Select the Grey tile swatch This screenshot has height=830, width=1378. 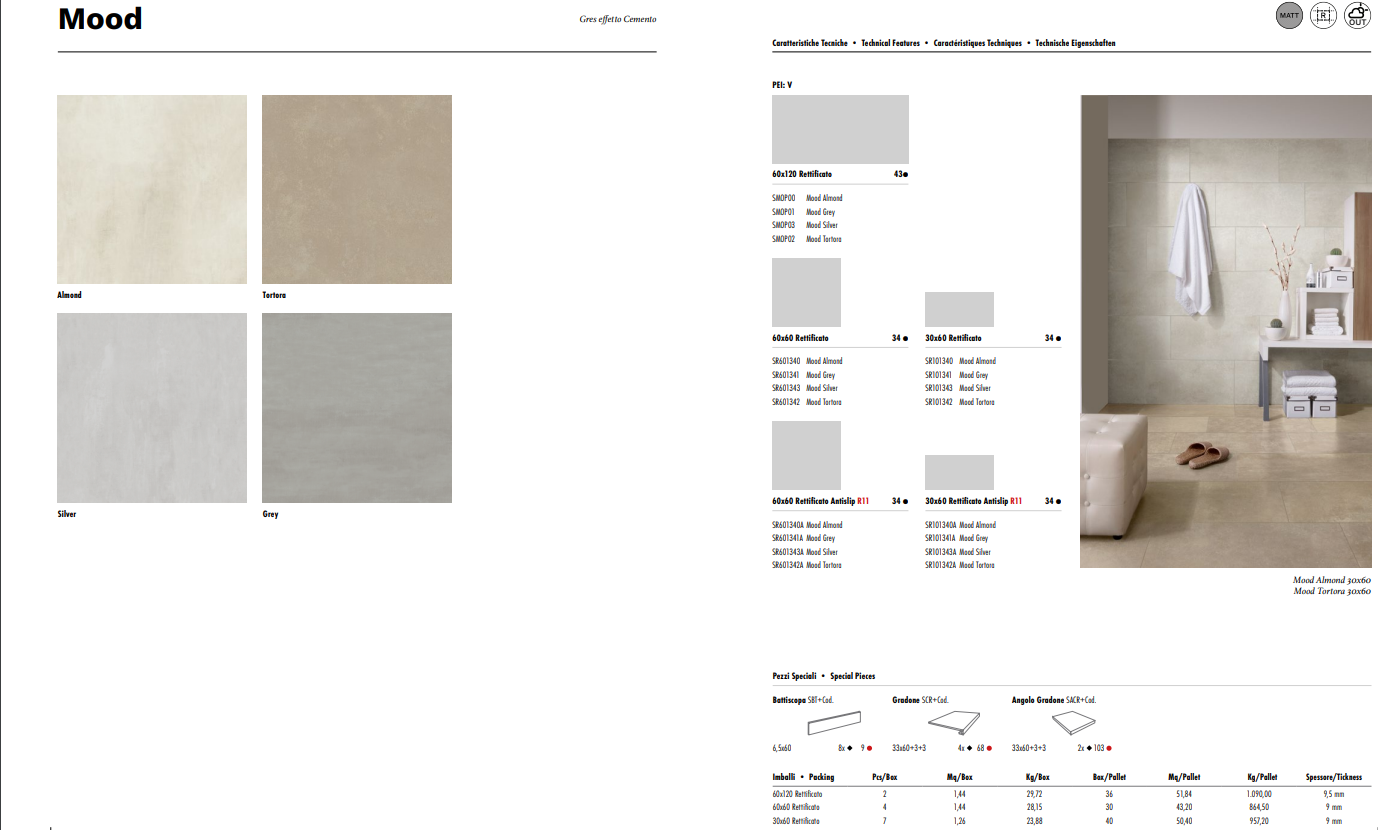tap(357, 407)
